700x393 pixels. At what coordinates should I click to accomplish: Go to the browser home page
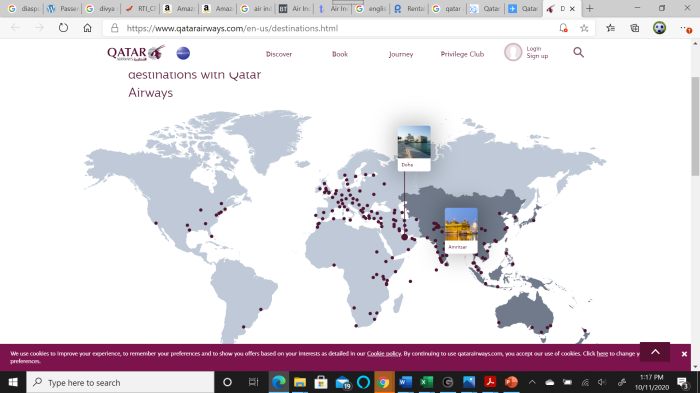click(88, 28)
